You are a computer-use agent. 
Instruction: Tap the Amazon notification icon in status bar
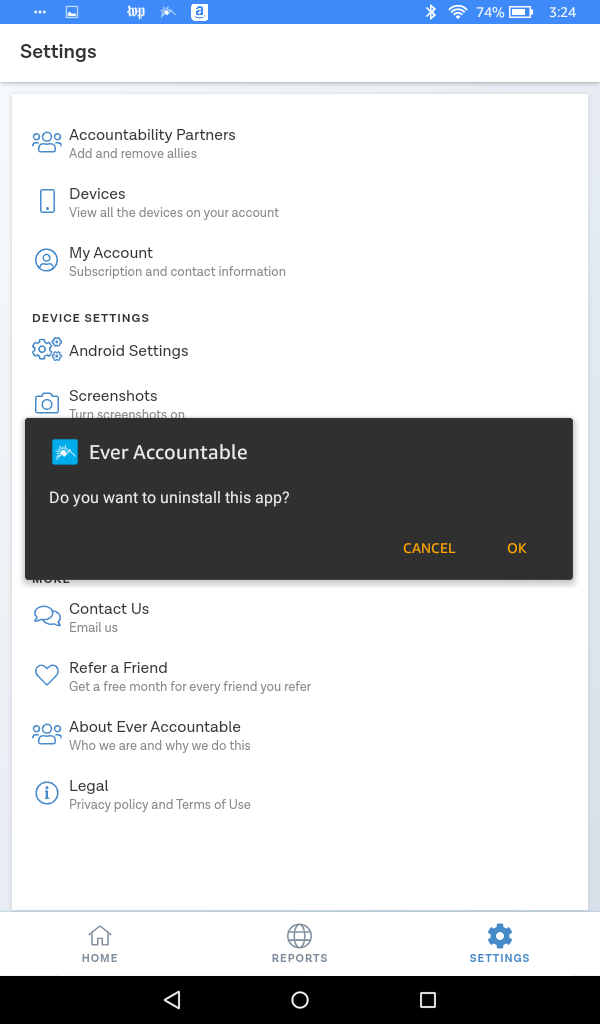coord(199,12)
